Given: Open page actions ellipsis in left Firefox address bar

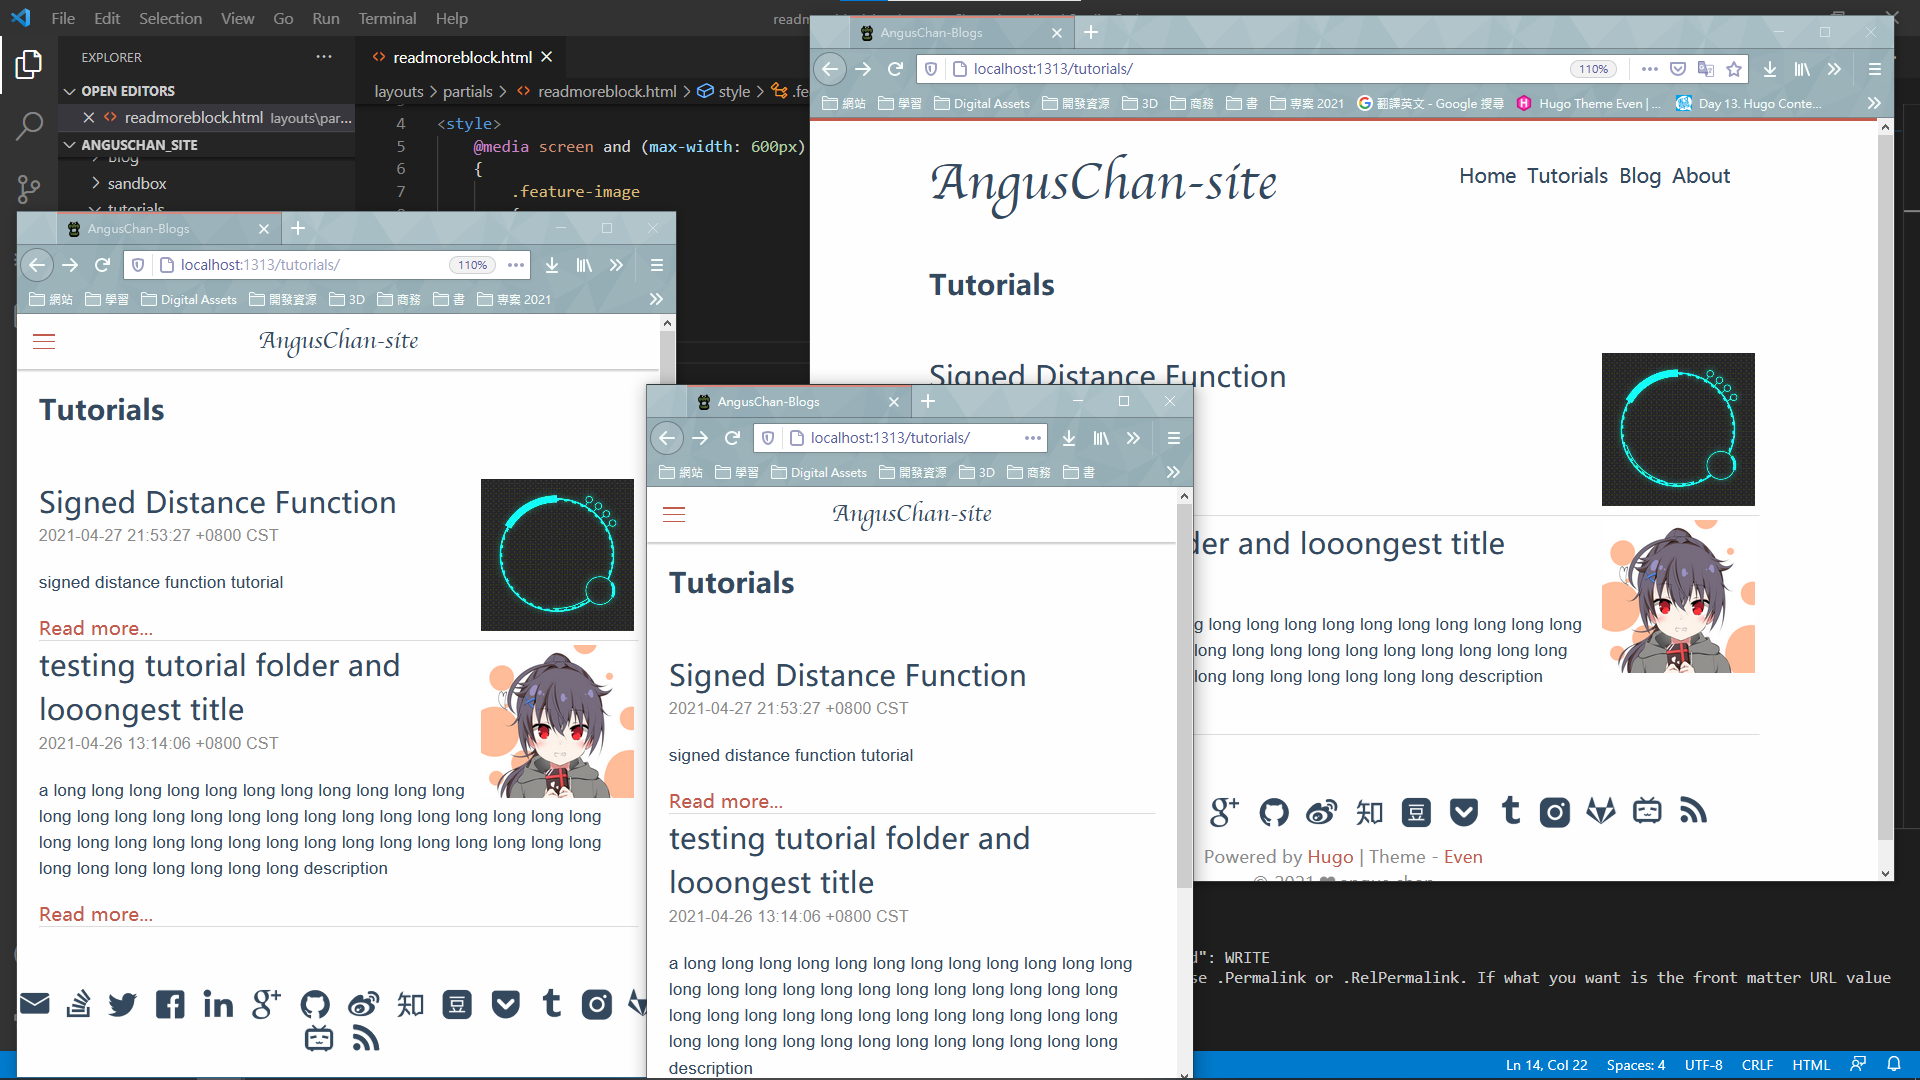Looking at the screenshot, I should point(516,265).
